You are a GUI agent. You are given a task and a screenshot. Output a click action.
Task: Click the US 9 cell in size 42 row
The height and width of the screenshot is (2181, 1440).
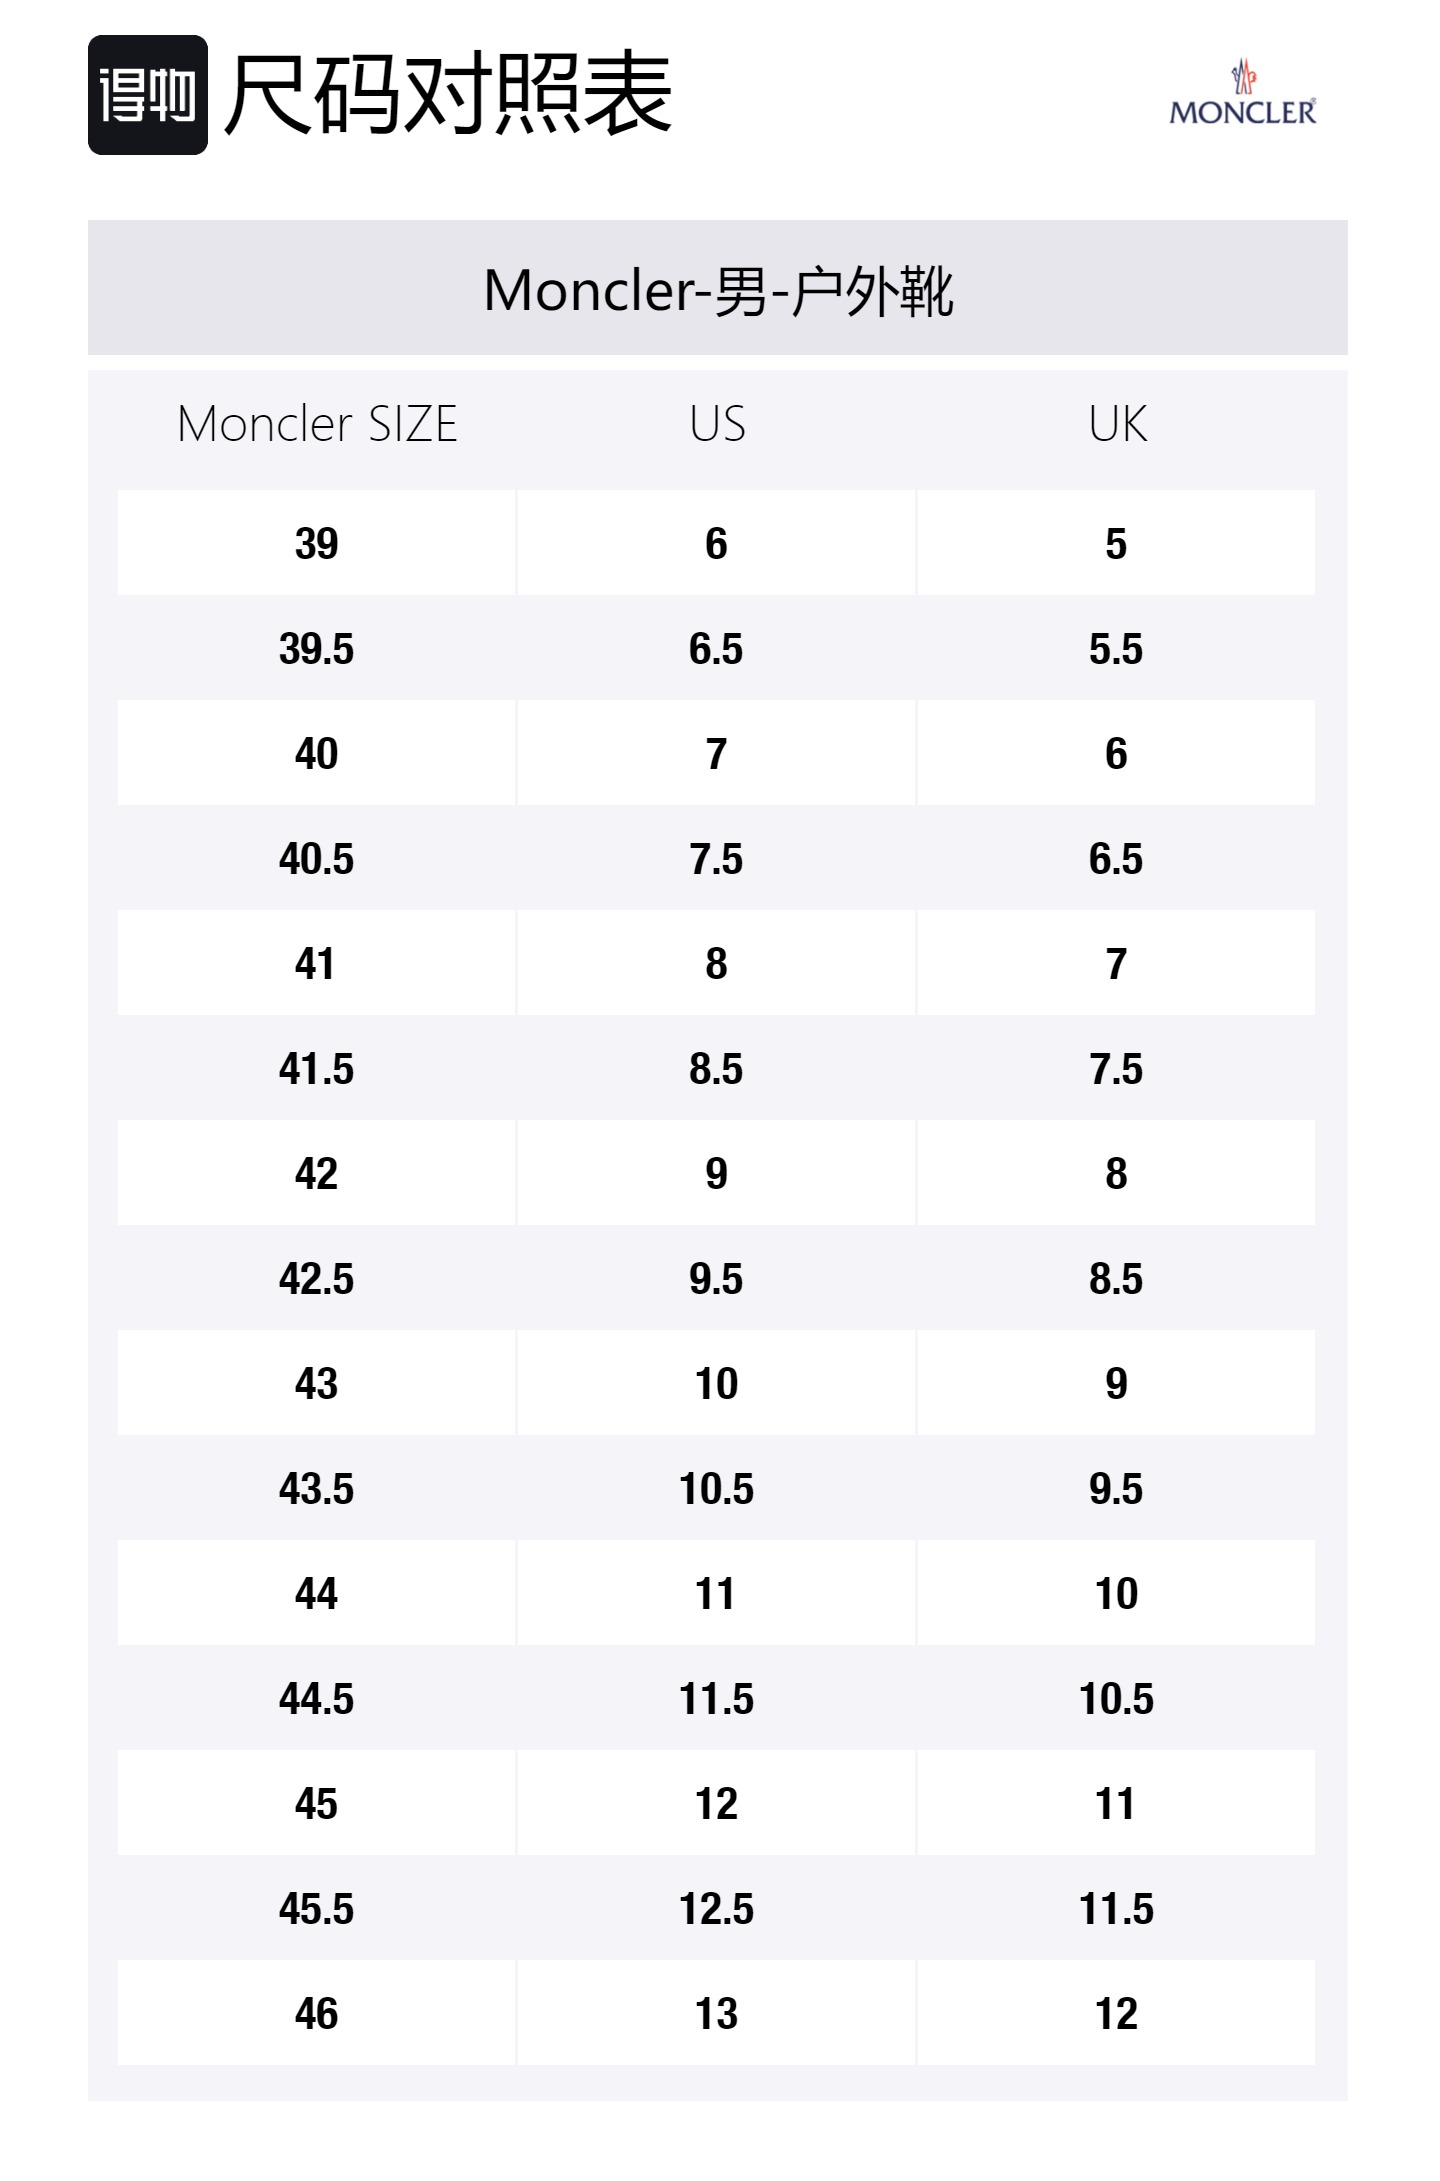pyautogui.click(x=716, y=1173)
